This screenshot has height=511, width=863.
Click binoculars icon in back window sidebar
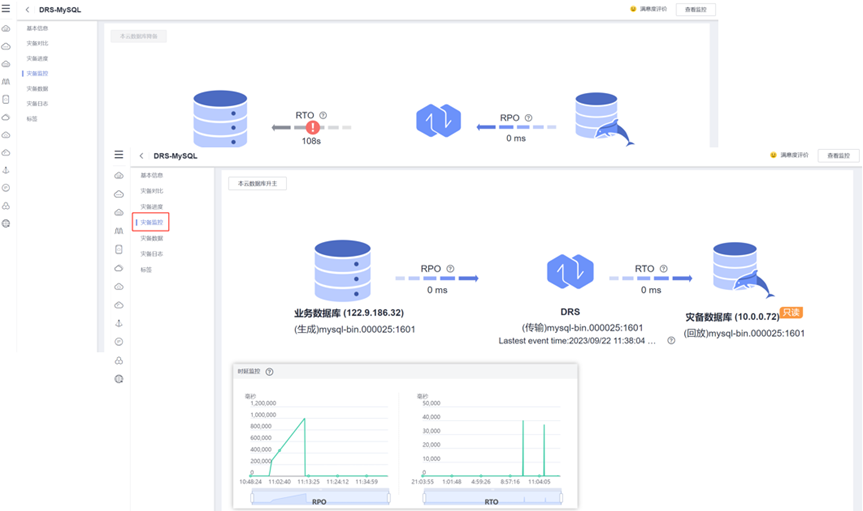coord(6,81)
